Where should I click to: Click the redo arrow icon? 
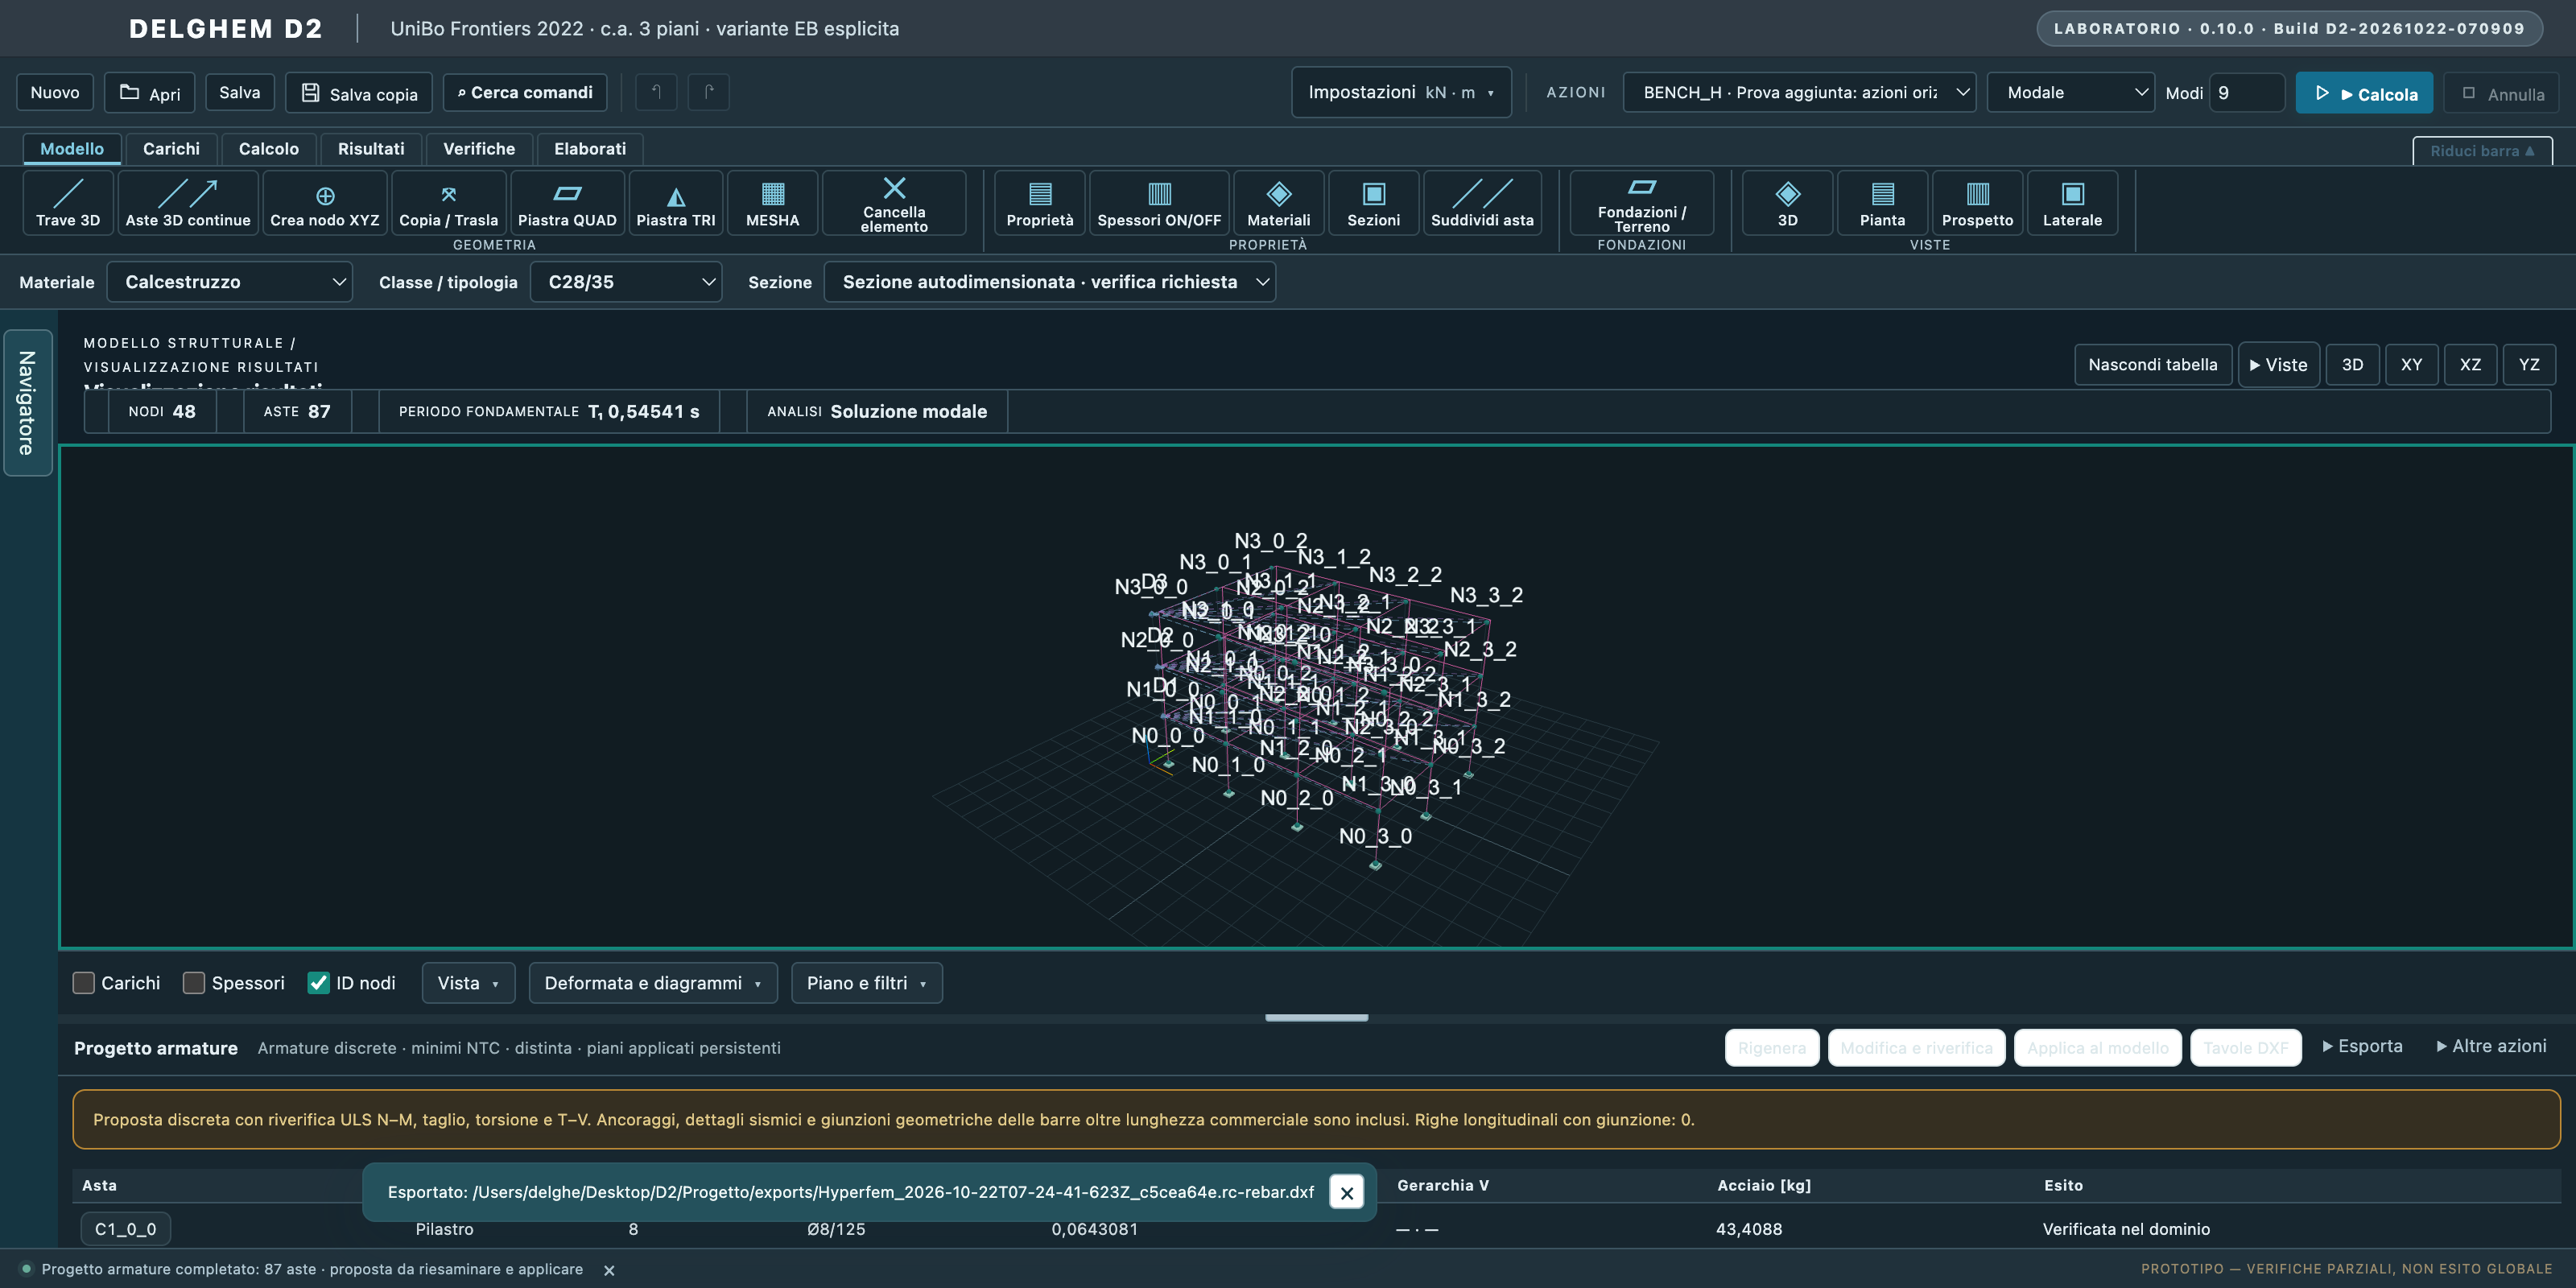[x=709, y=92]
